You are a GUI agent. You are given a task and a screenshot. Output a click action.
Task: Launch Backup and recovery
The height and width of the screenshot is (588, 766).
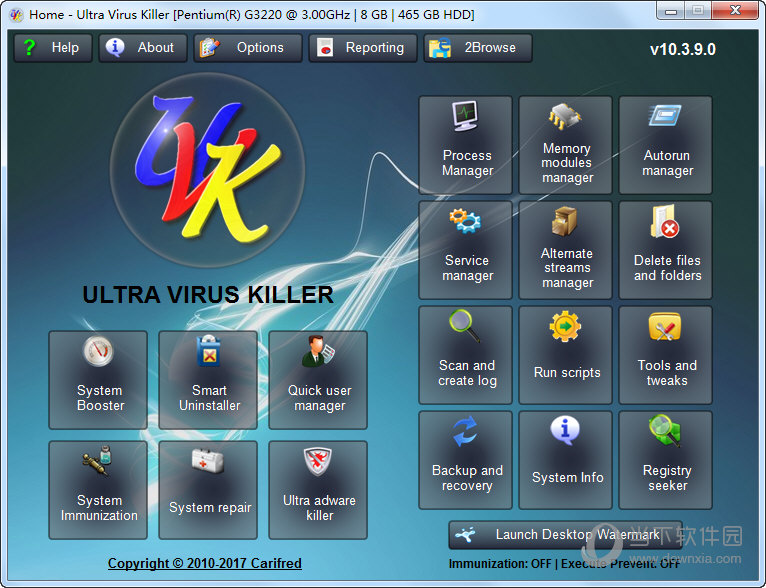click(x=466, y=460)
